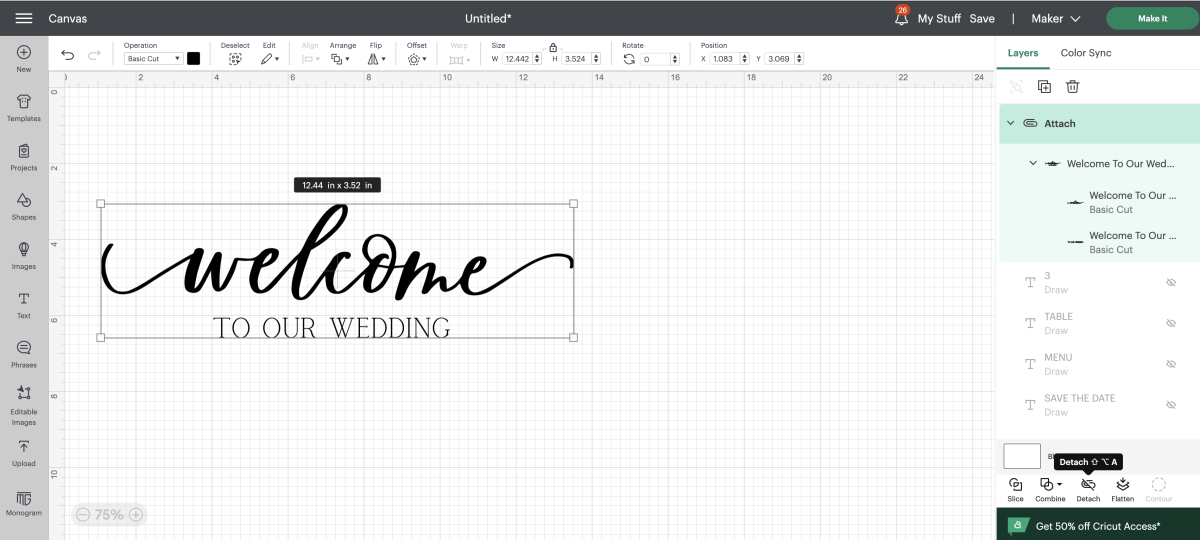Viewport: 1200px width, 540px height.
Task: Click the Redo arrow
Action: pos(95,56)
